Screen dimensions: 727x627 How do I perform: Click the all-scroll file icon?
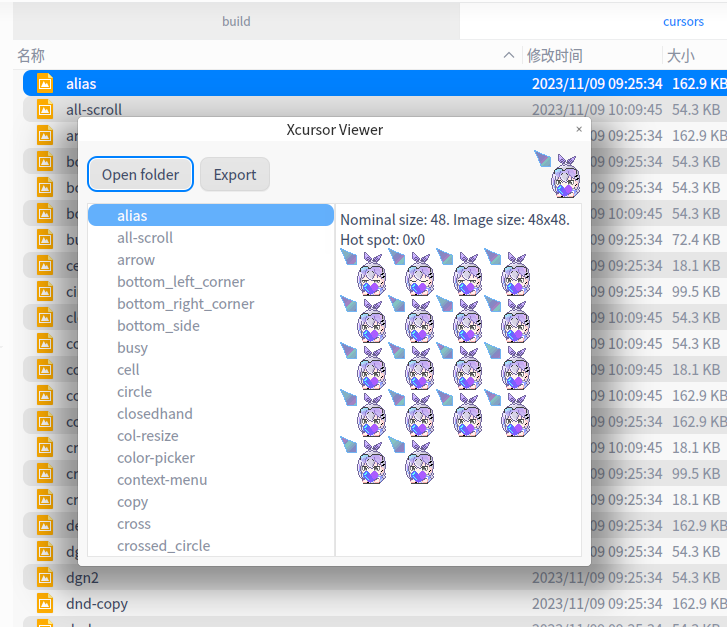point(45,110)
